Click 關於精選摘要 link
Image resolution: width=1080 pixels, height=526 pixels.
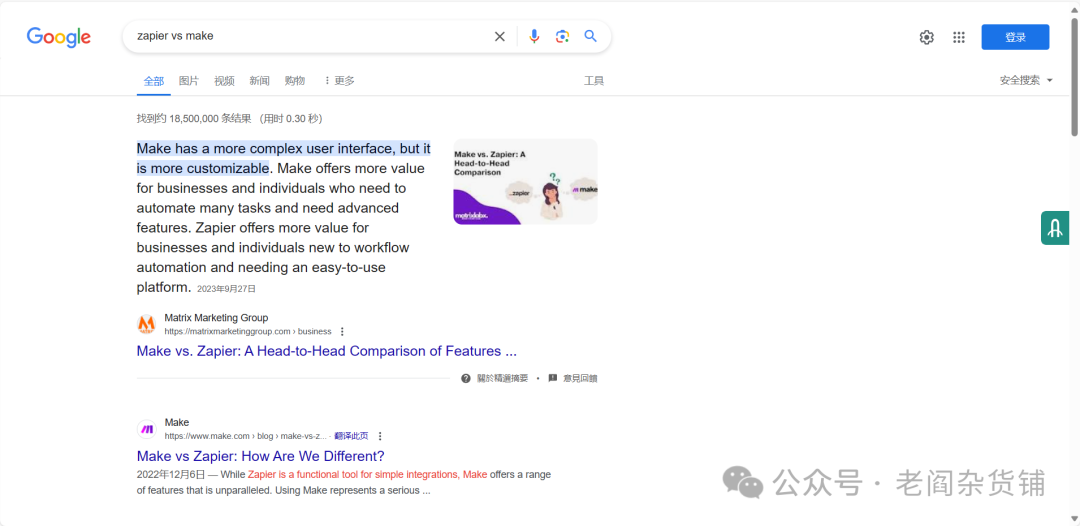tap(503, 378)
